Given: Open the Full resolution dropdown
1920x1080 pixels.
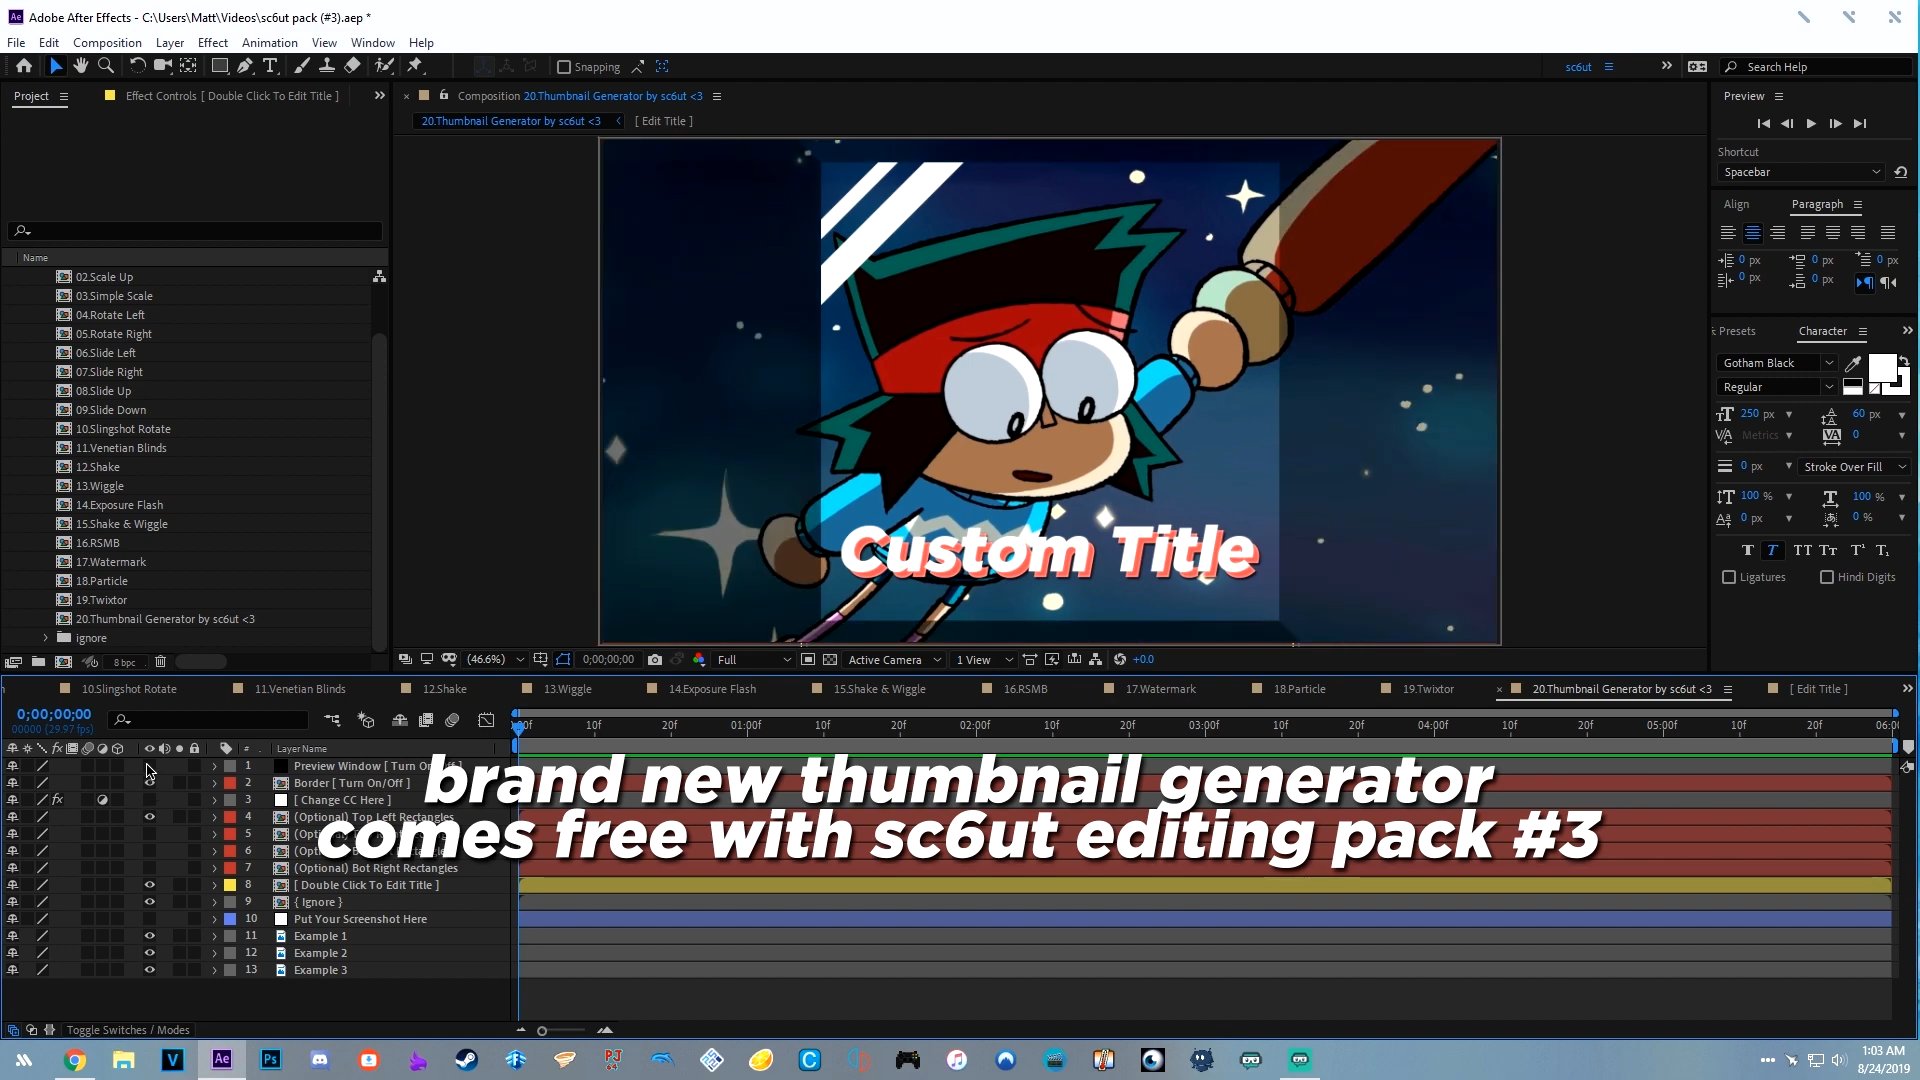Looking at the screenshot, I should pos(753,660).
